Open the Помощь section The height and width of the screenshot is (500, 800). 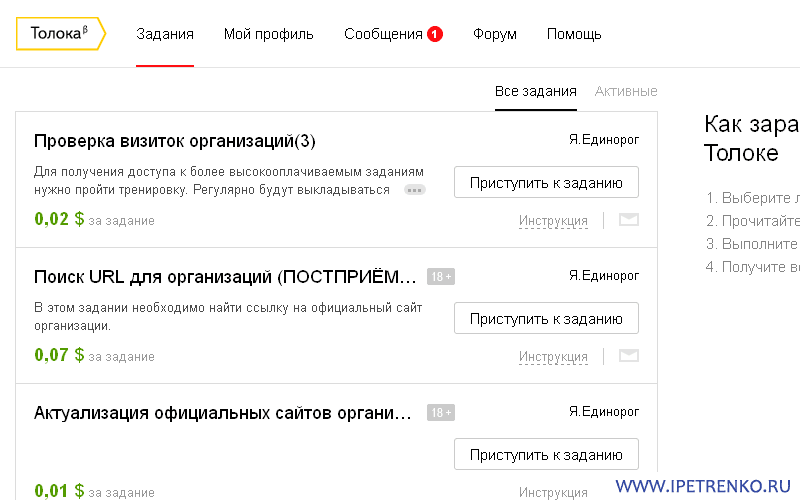pos(574,34)
